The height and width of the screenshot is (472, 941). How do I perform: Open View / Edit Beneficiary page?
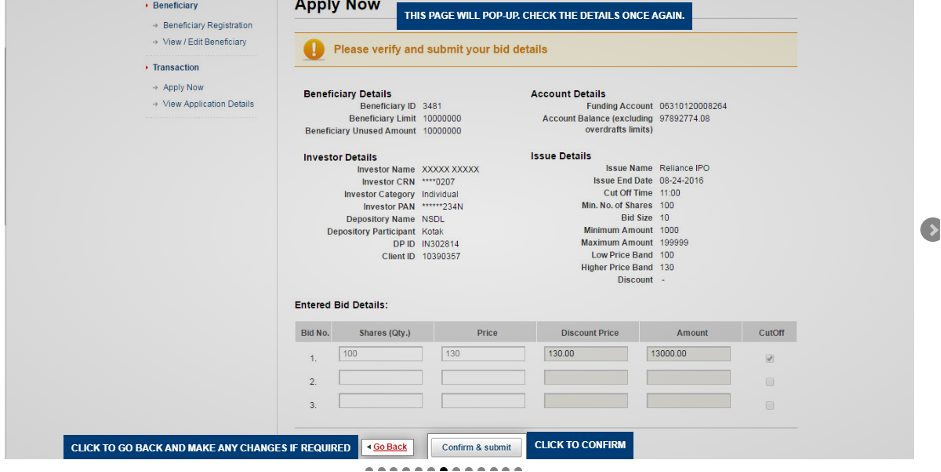pyautogui.click(x=204, y=42)
